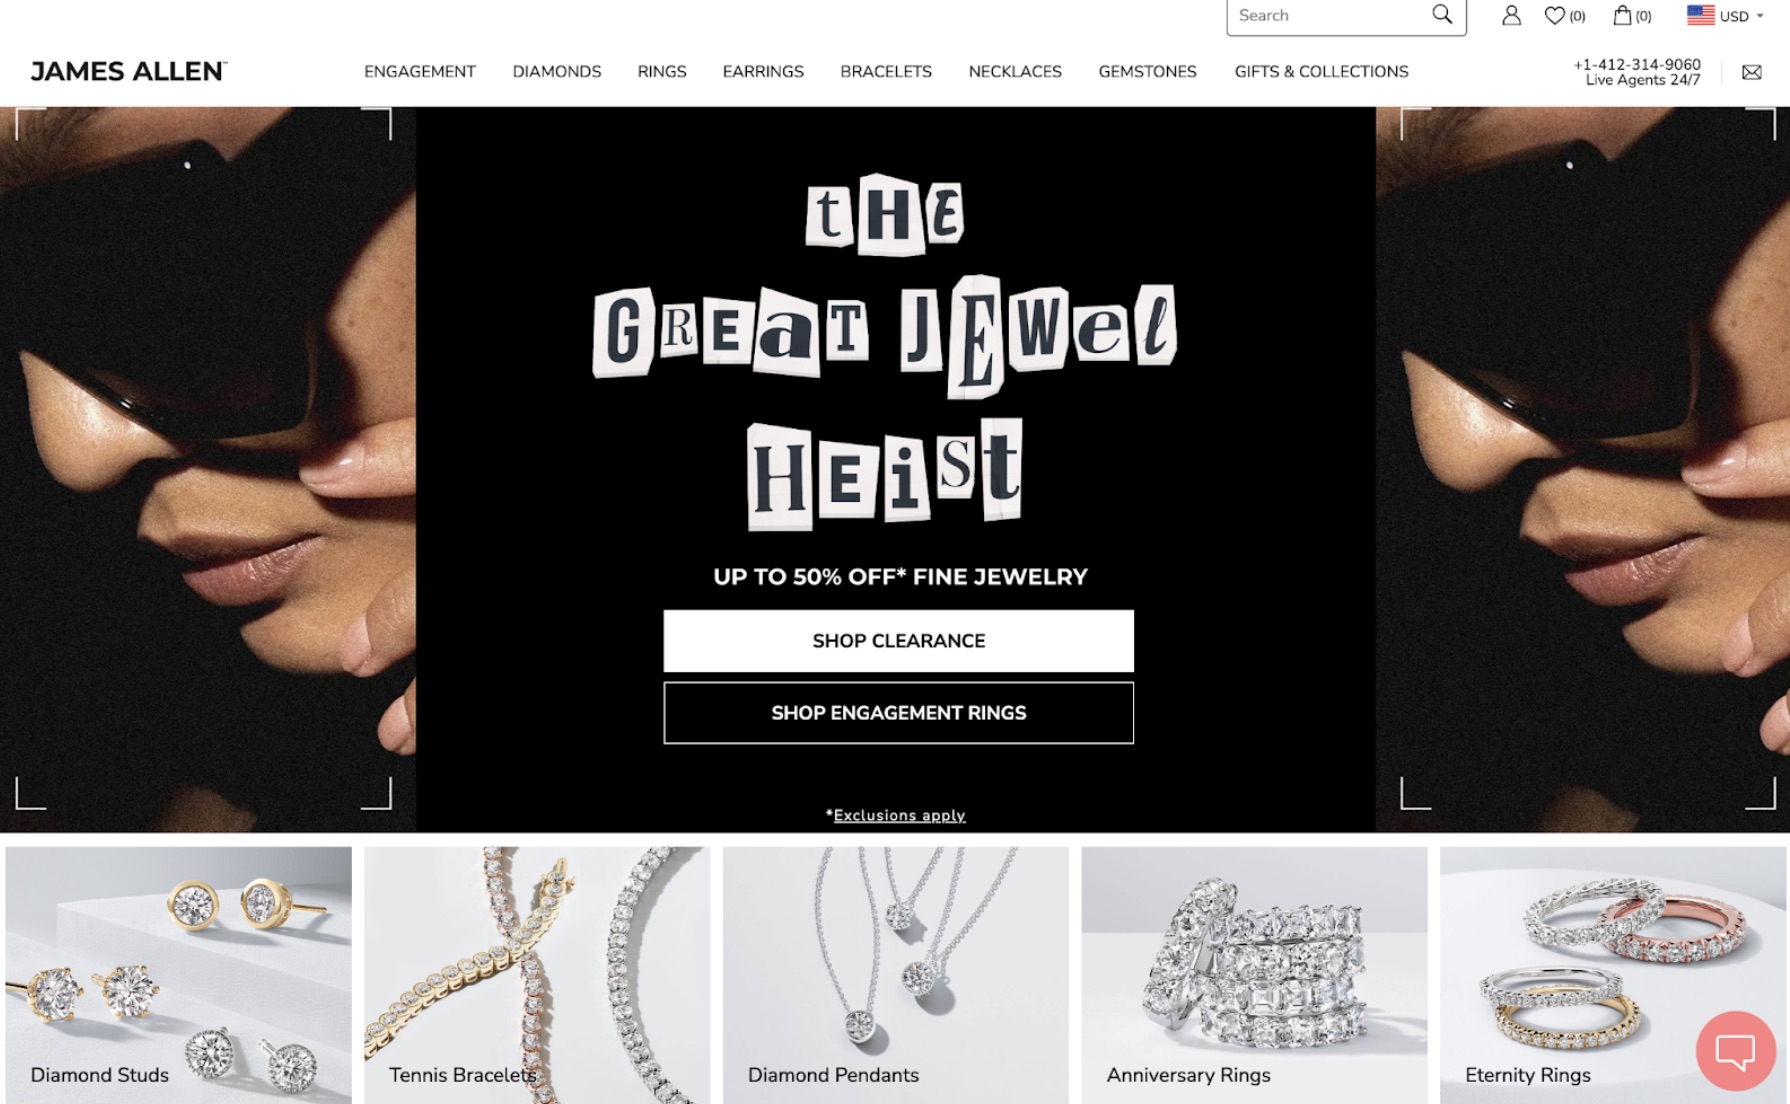Open the Engagement menu

420,72
